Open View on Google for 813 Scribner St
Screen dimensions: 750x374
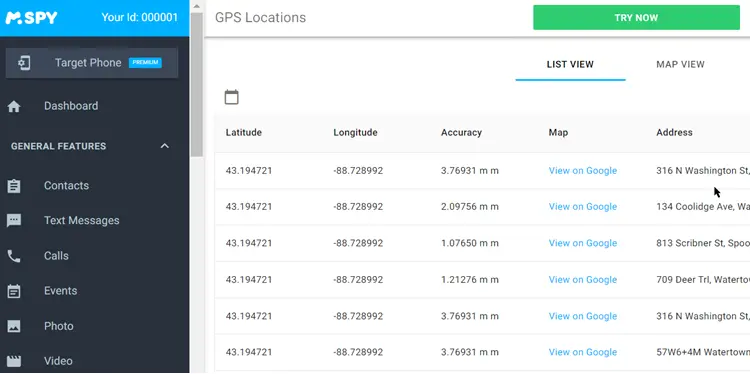tap(583, 243)
